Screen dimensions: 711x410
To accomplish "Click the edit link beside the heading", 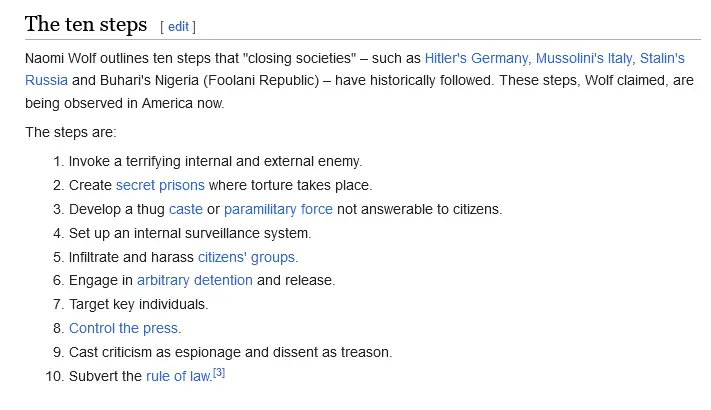I will (178, 26).
